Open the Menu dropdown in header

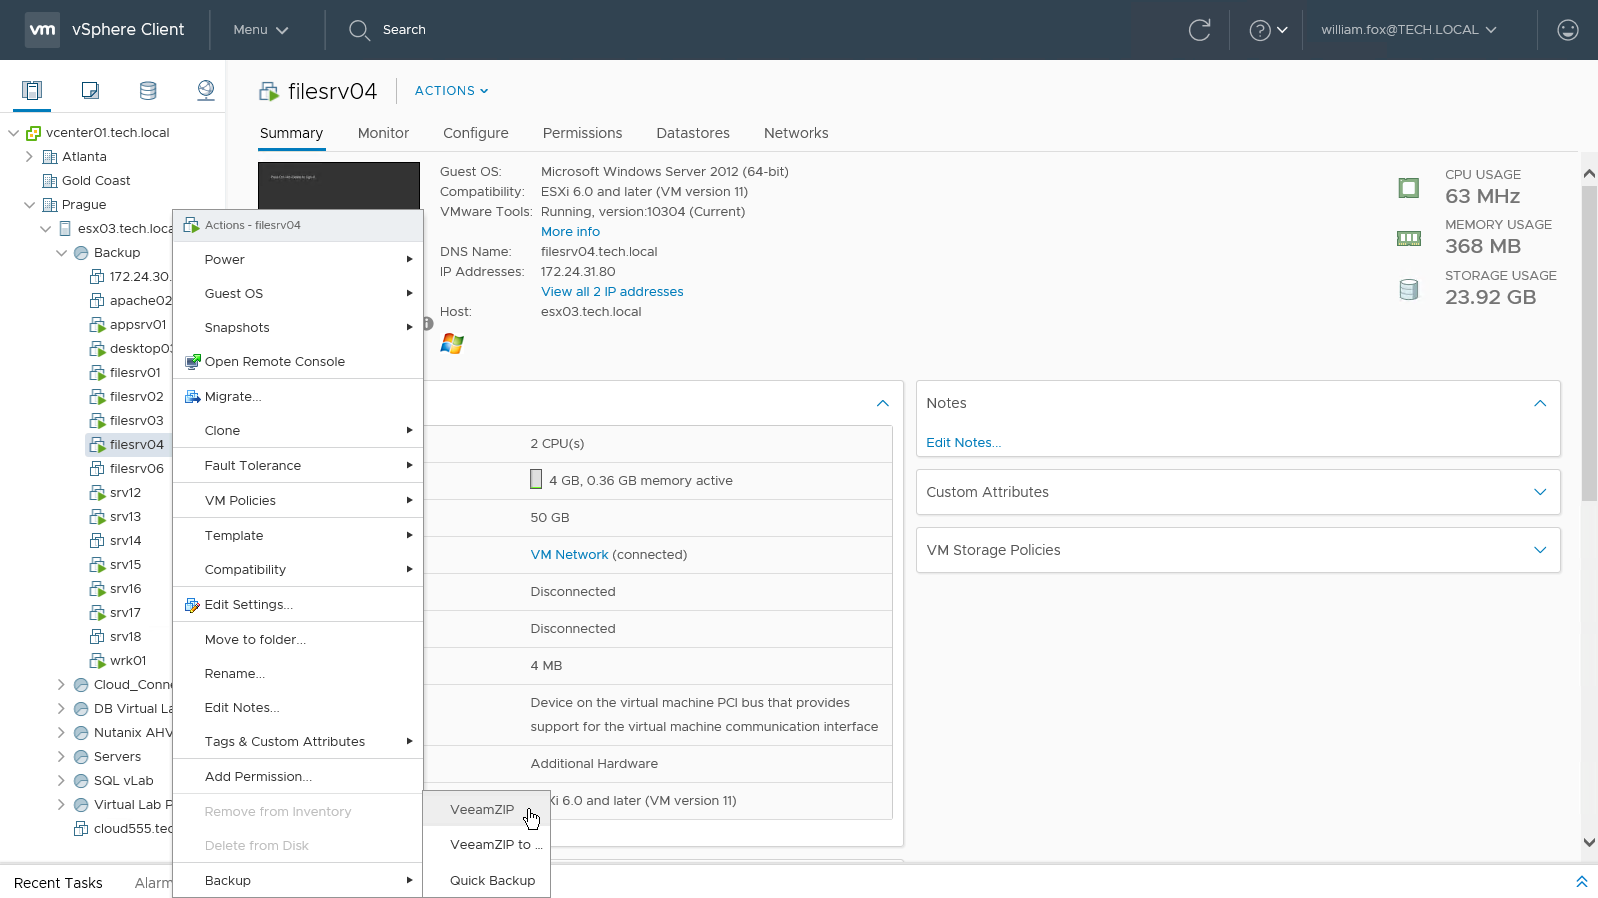pos(260,30)
